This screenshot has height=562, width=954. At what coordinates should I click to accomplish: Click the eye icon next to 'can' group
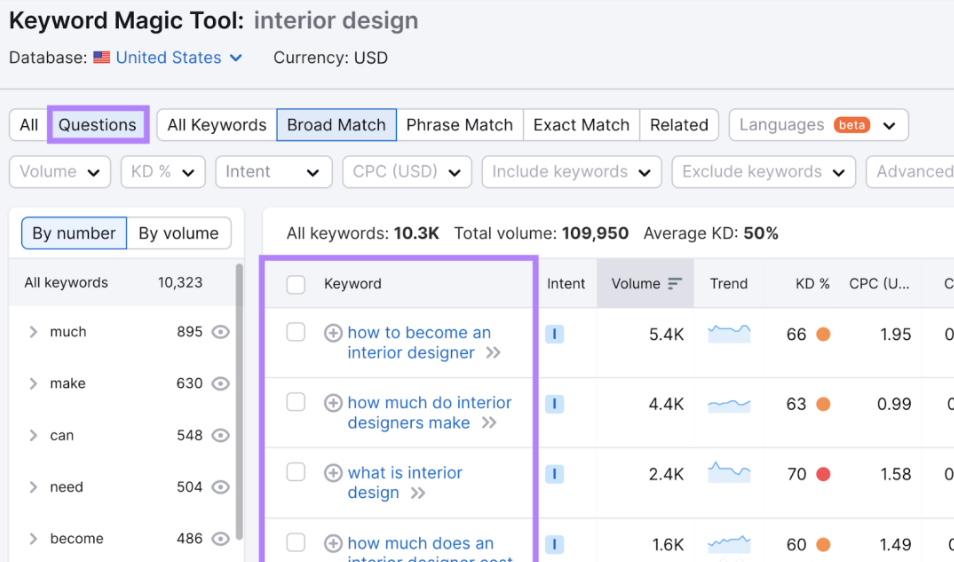(x=221, y=435)
